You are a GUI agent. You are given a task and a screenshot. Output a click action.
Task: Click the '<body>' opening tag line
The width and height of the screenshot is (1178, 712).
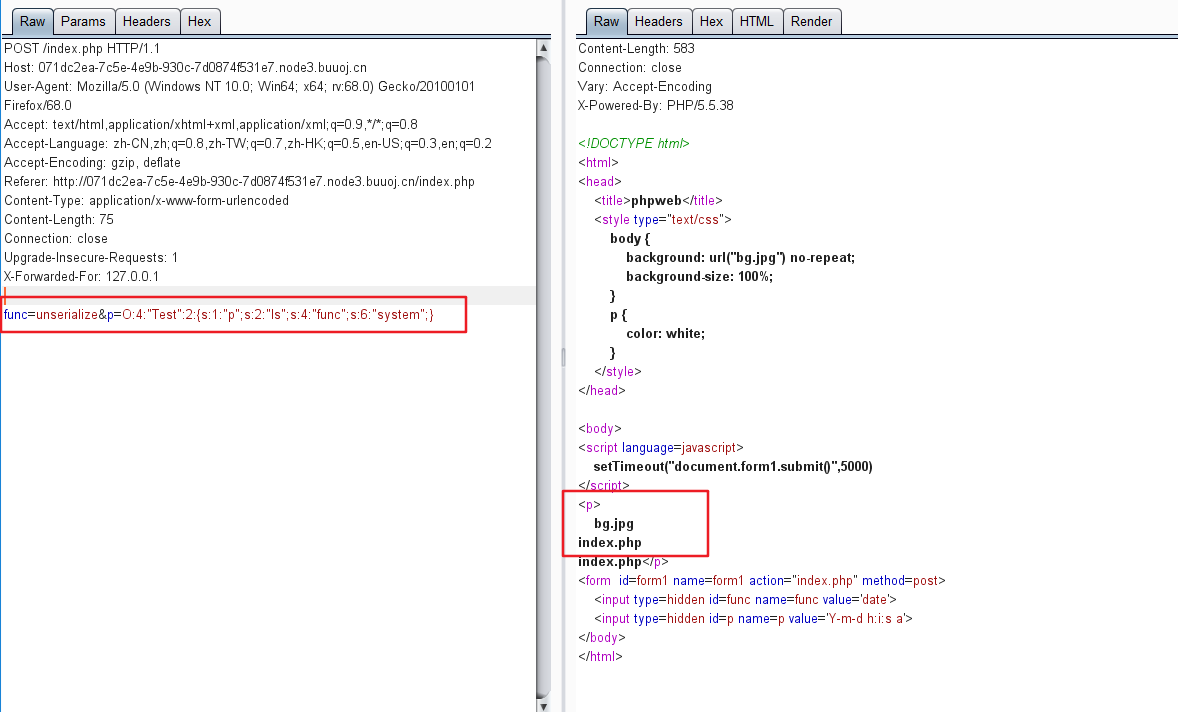pyautogui.click(x=600, y=429)
